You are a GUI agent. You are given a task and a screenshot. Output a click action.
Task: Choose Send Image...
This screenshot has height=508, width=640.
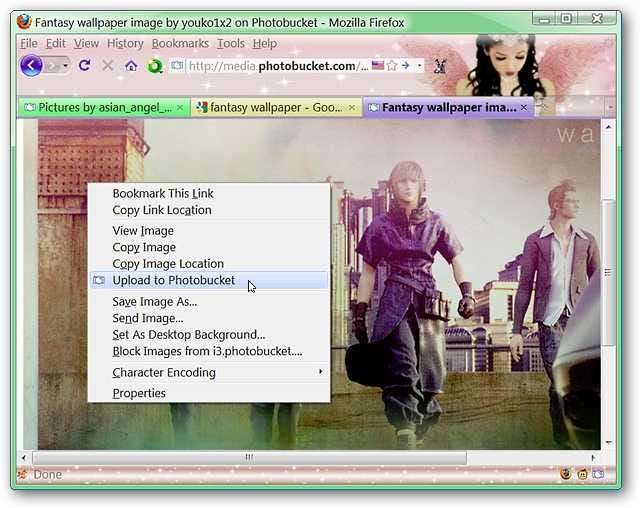208,318
